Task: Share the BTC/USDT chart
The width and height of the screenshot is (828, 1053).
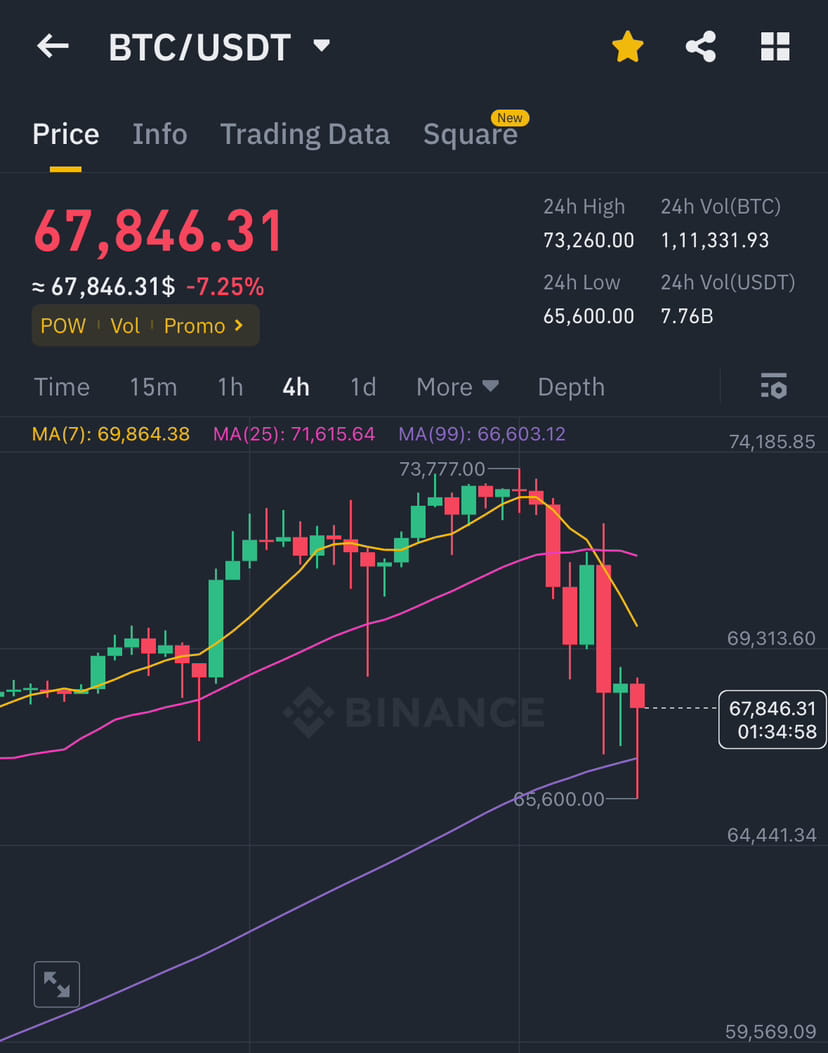Action: pos(701,46)
